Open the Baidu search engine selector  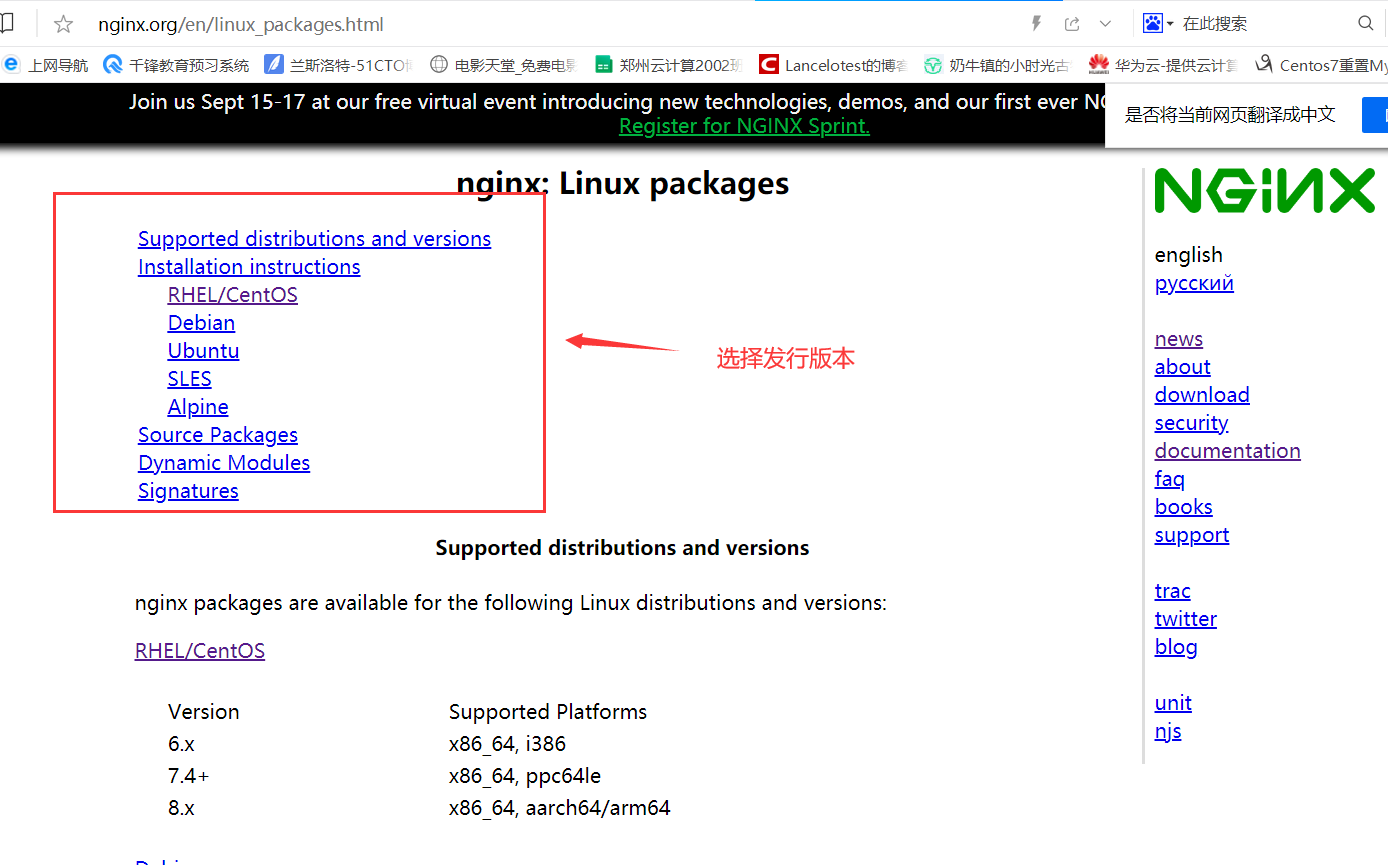(x=1158, y=23)
